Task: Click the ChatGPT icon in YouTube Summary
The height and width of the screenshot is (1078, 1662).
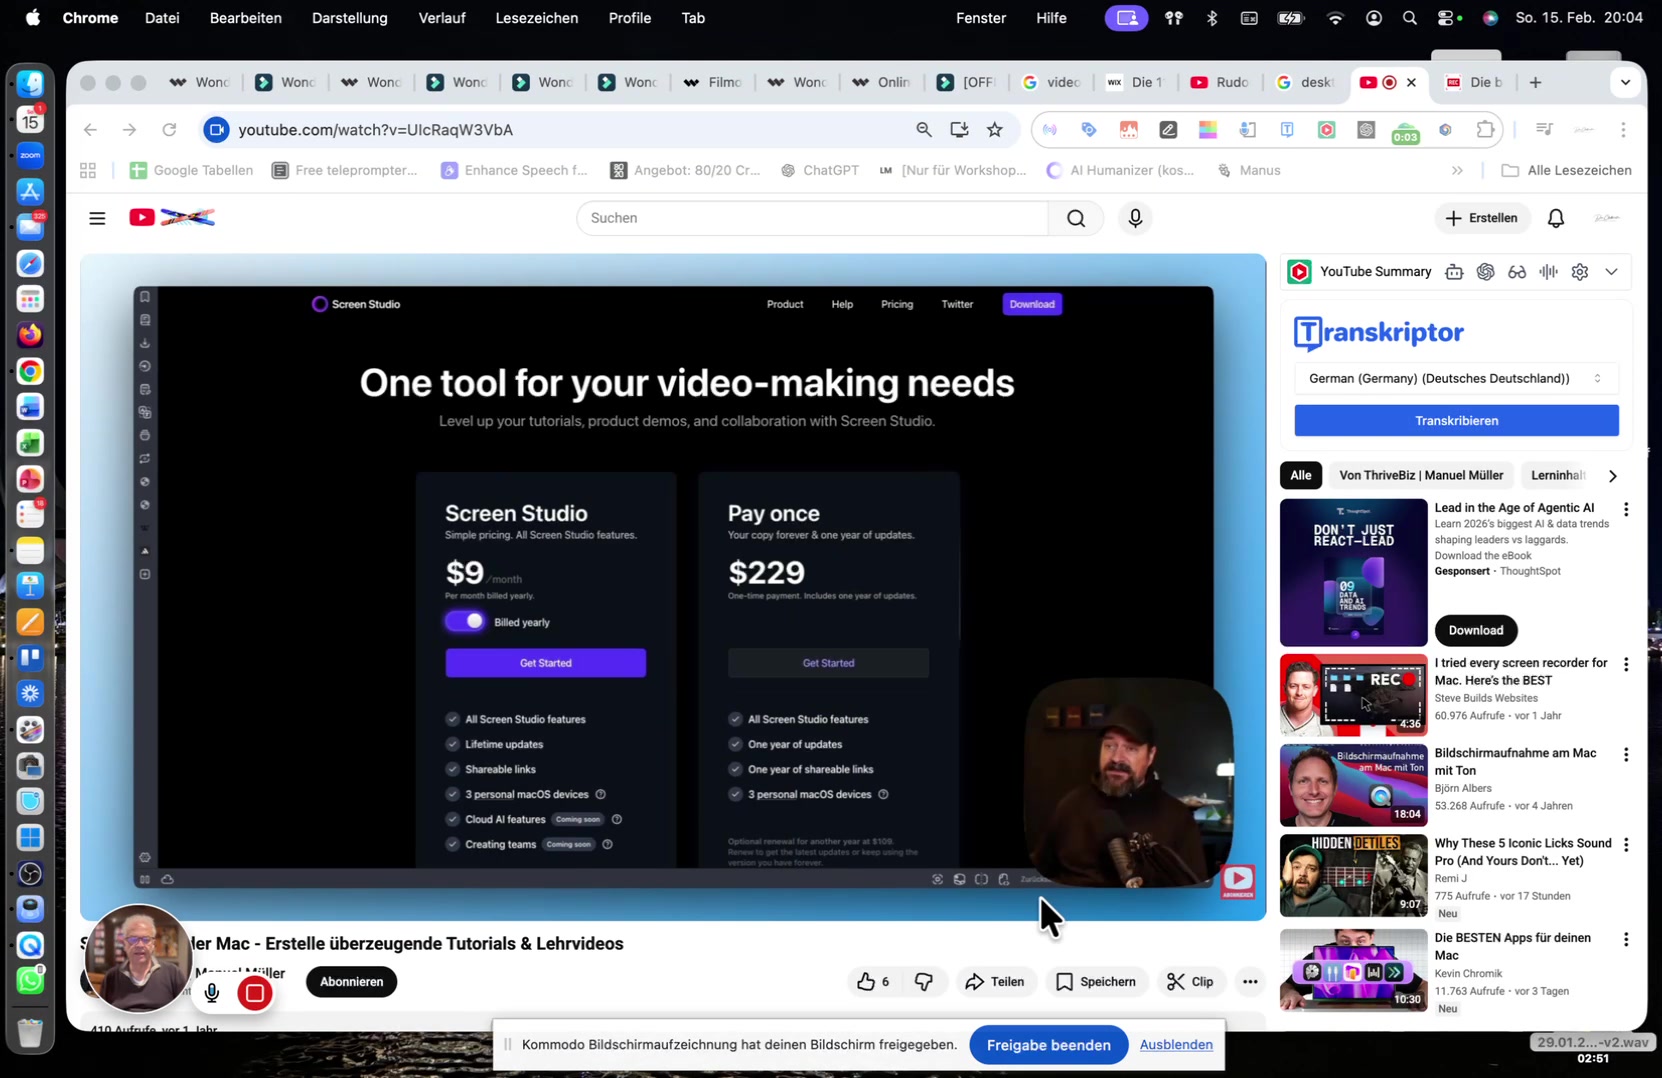Action: pos(1486,272)
